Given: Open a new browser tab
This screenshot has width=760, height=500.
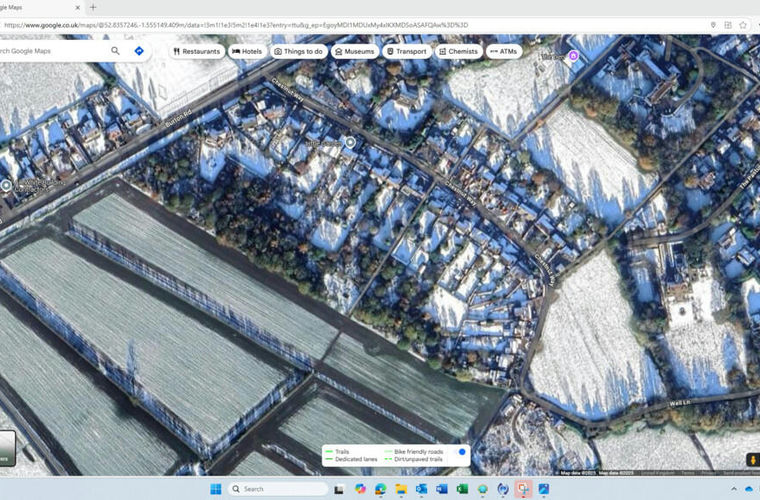Looking at the screenshot, I should coord(93,7).
